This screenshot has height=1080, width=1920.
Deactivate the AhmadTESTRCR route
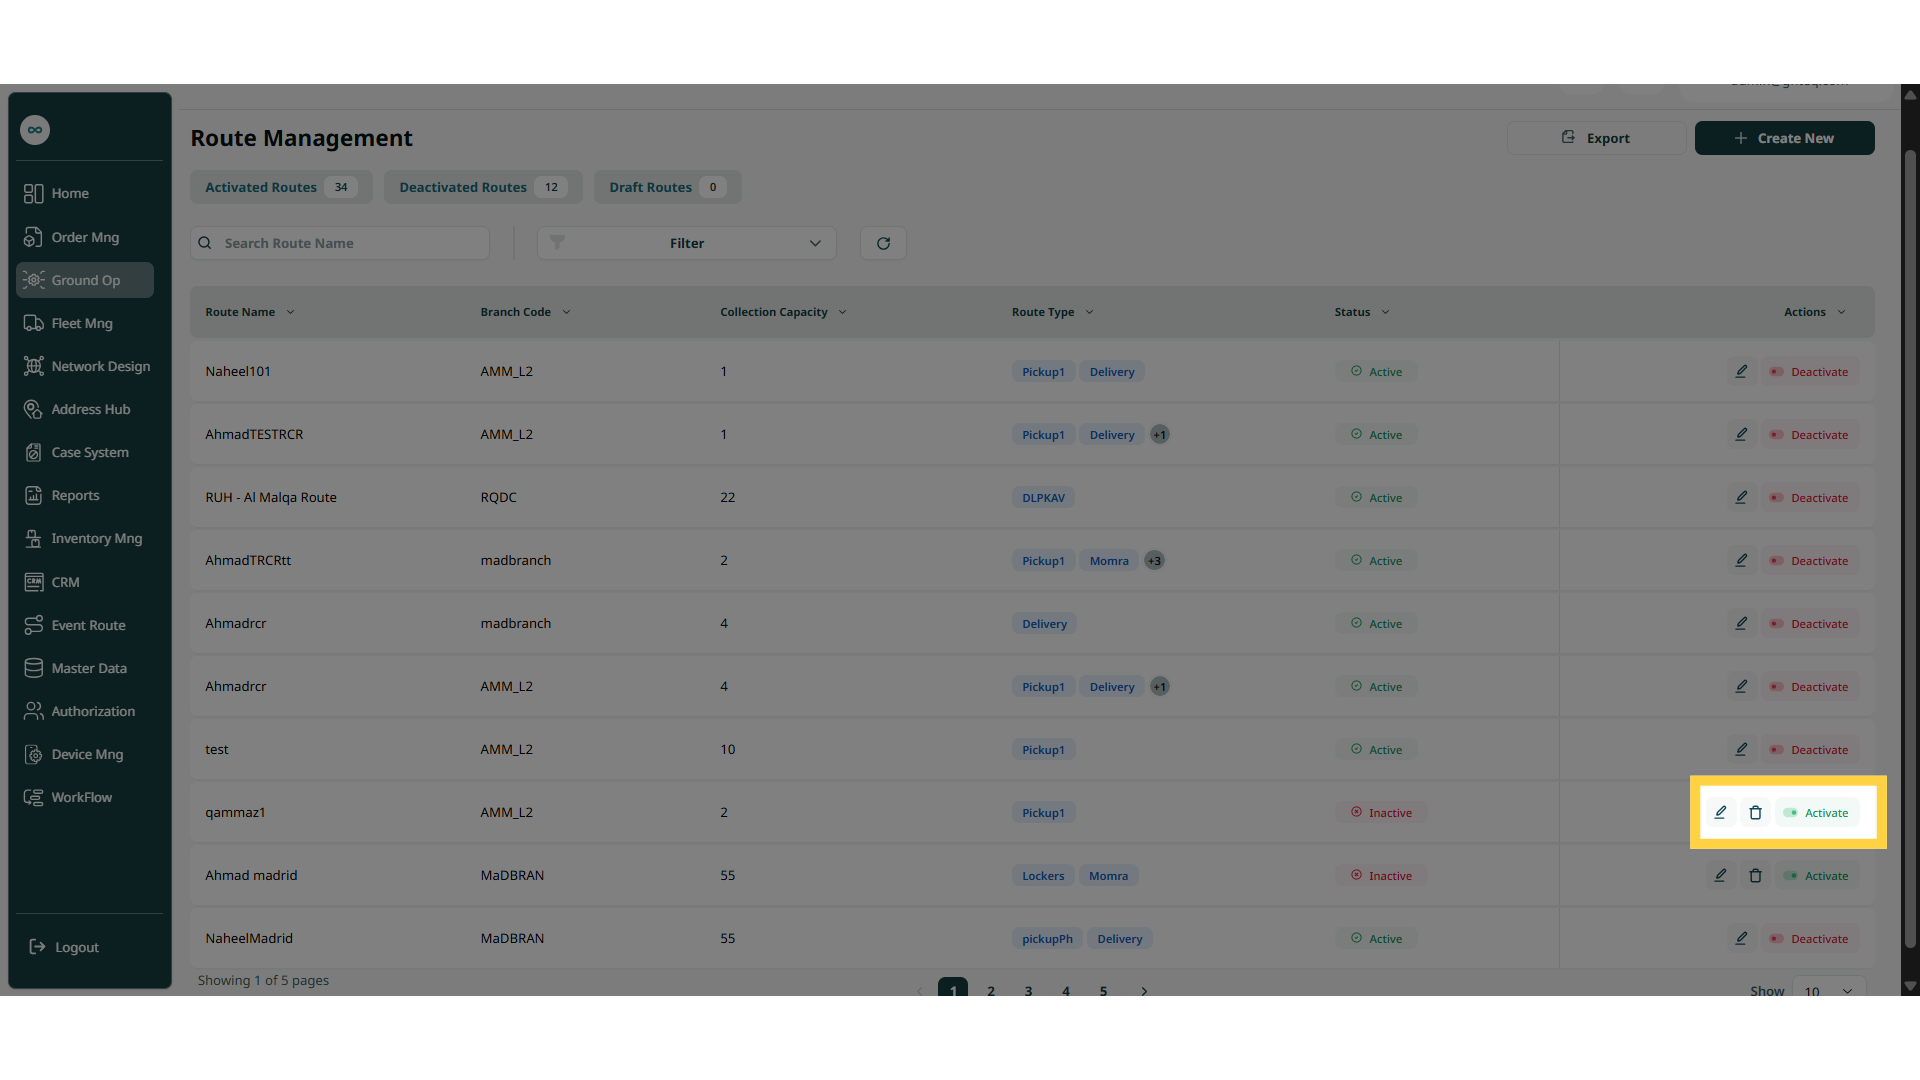[x=1810, y=434]
